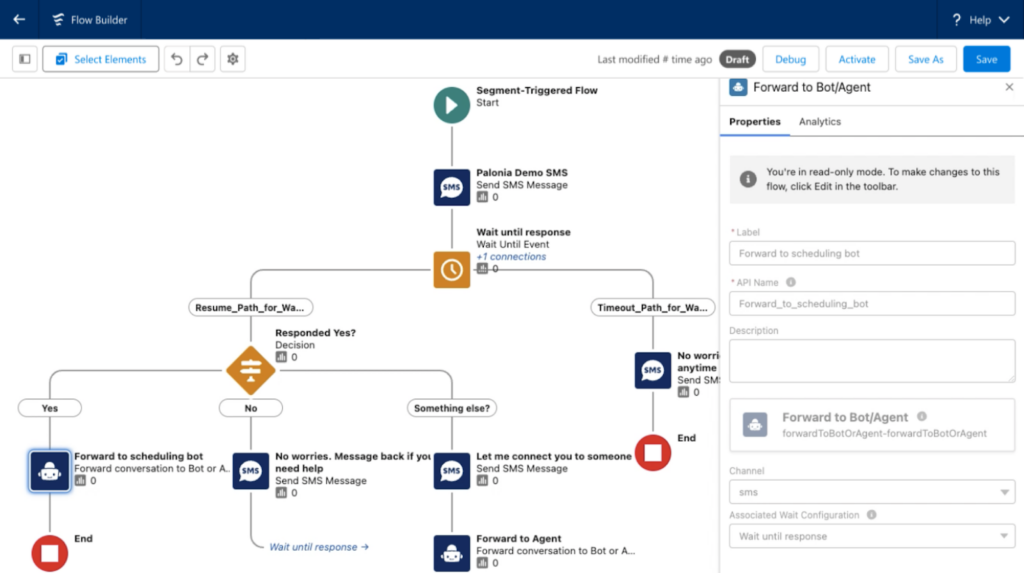The height and width of the screenshot is (573, 1024).
Task: Close the Forward to Bot/Agent panel
Action: (x=1008, y=88)
